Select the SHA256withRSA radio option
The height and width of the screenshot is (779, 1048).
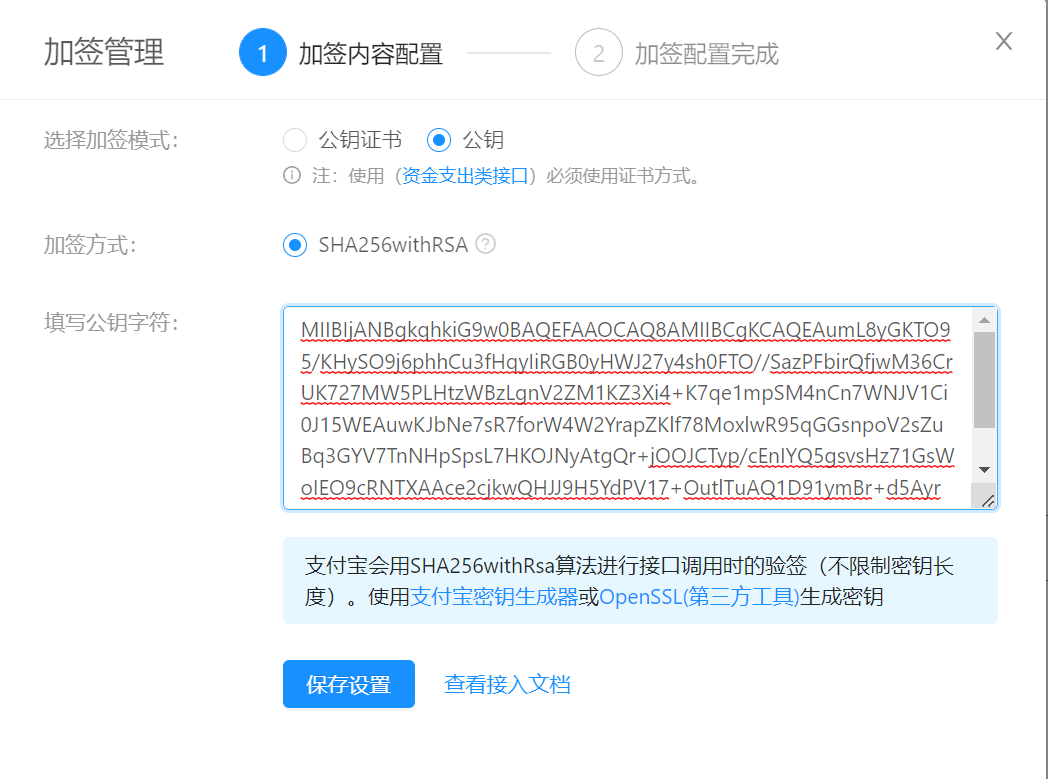[295, 245]
